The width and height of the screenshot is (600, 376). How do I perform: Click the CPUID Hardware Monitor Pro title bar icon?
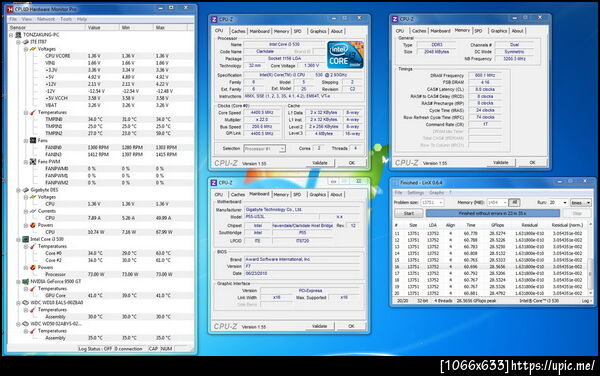coord(10,9)
